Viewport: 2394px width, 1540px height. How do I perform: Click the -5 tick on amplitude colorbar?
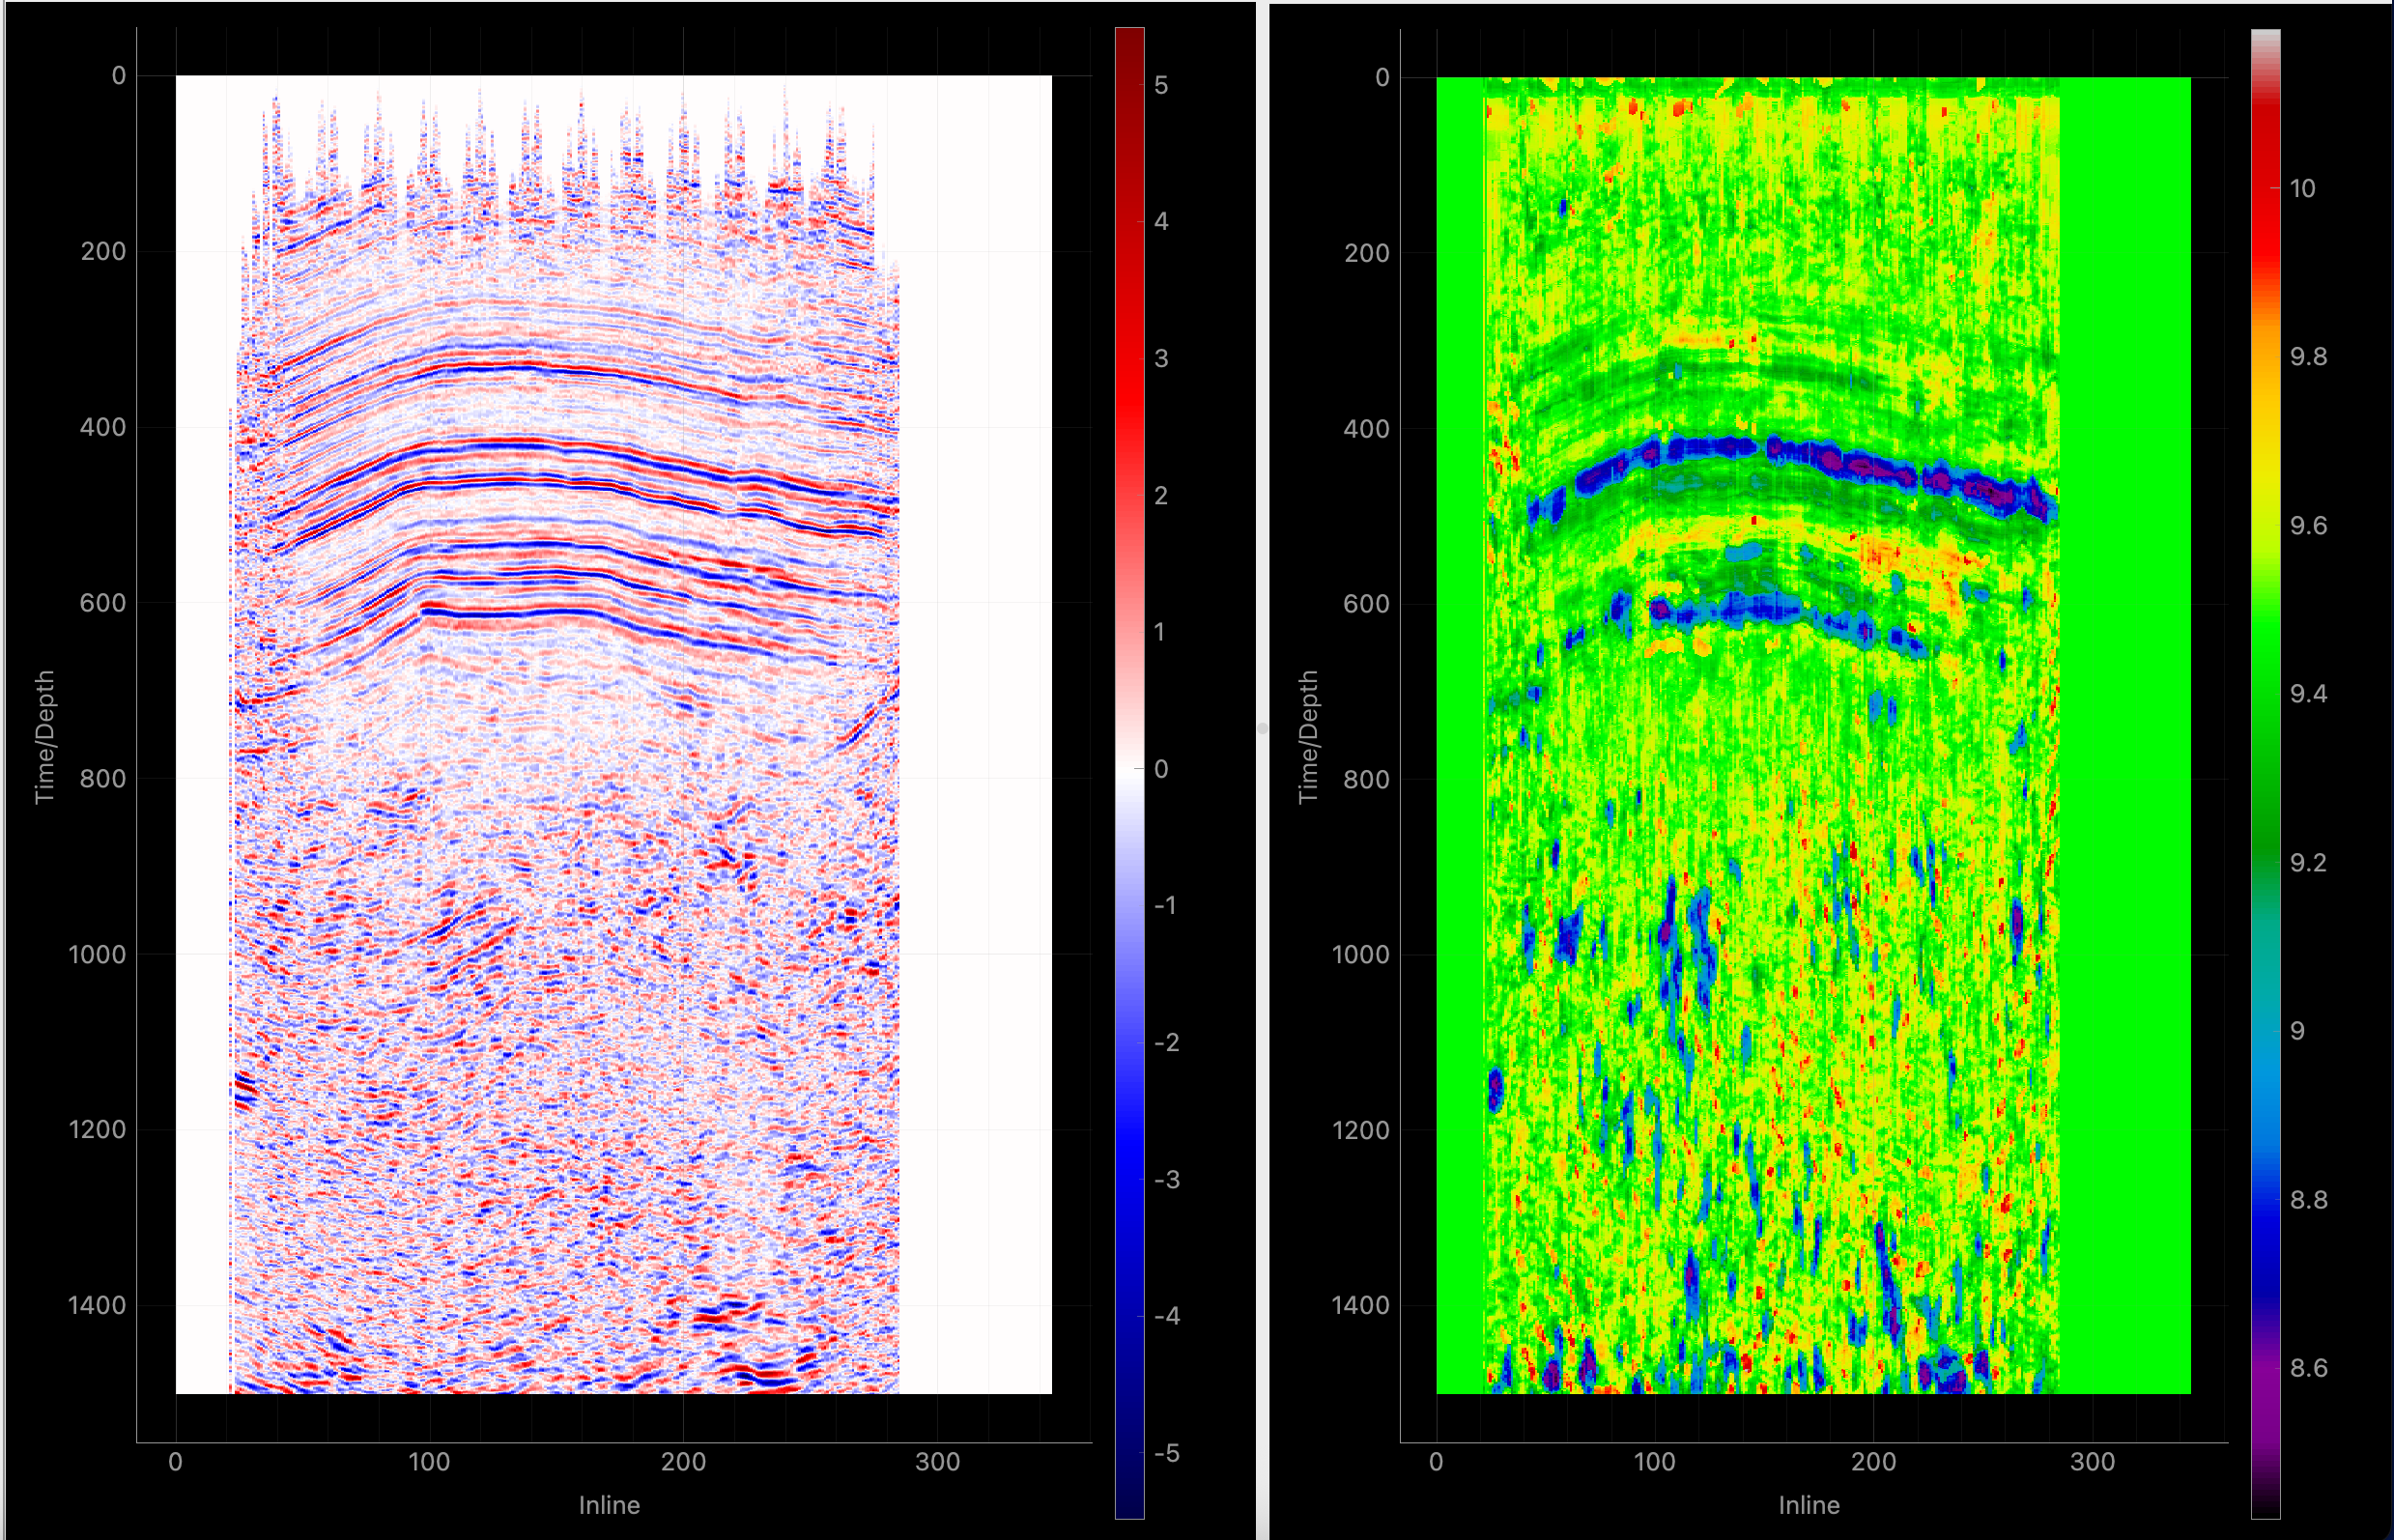tap(1166, 1453)
